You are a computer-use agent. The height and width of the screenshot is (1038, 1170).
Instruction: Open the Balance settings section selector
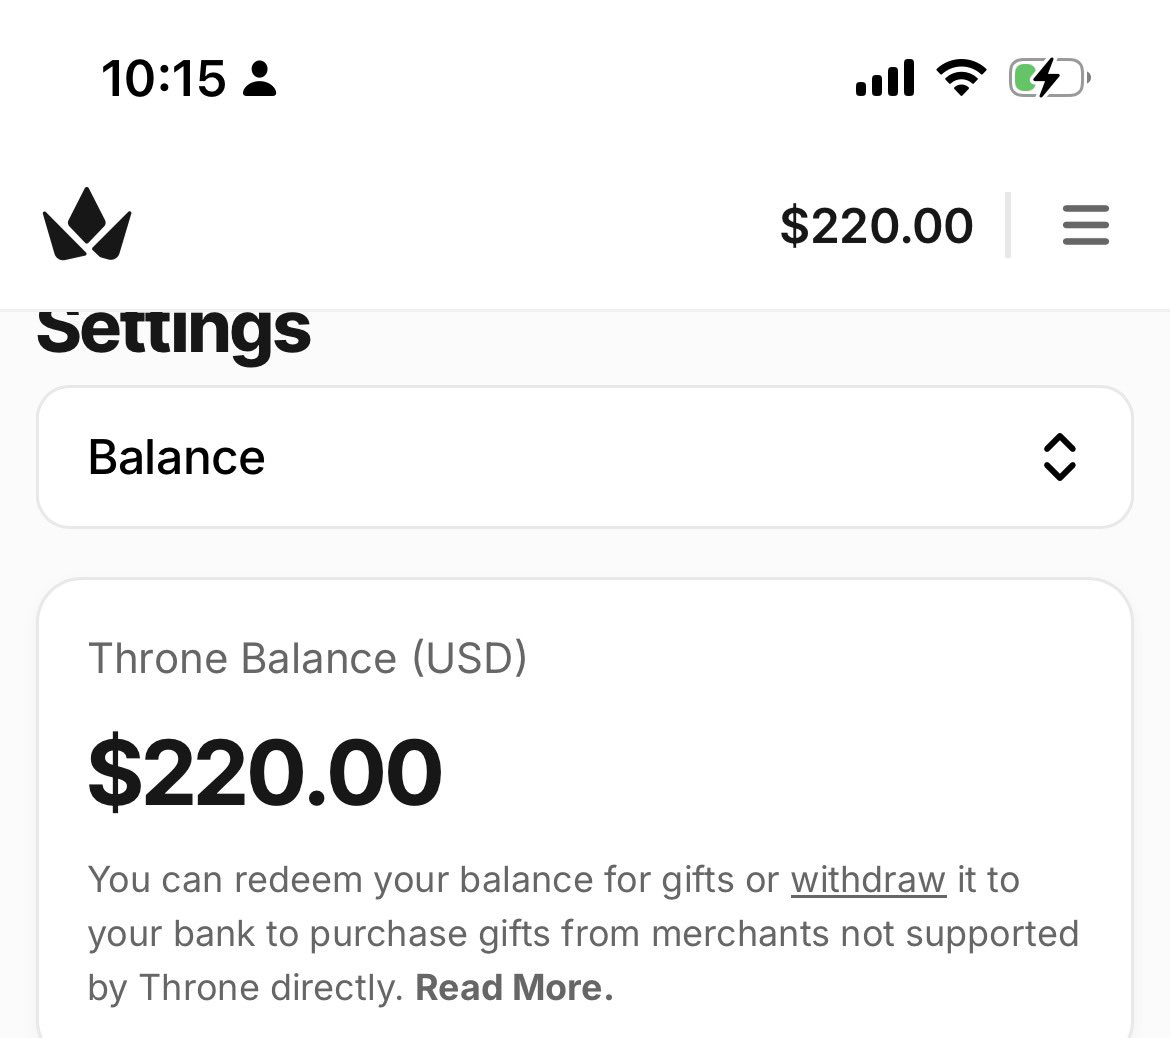pyautogui.click(x=585, y=457)
